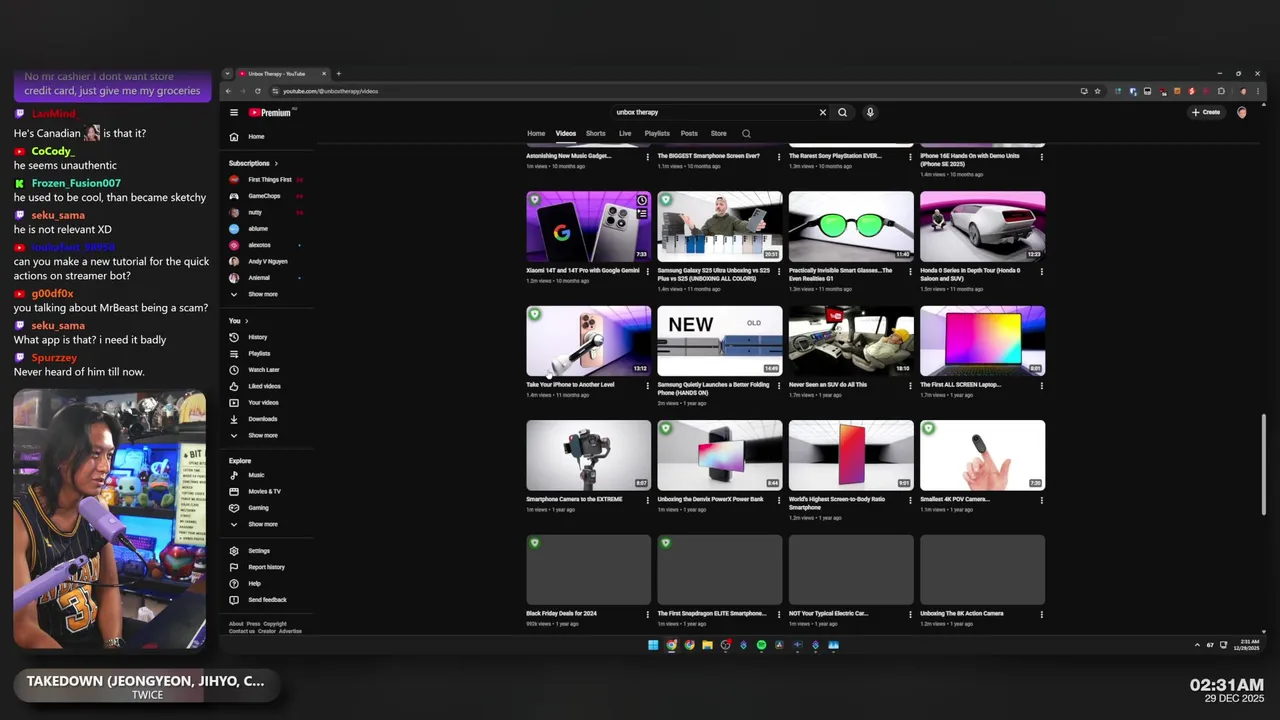Switch to Live tab

(625, 134)
